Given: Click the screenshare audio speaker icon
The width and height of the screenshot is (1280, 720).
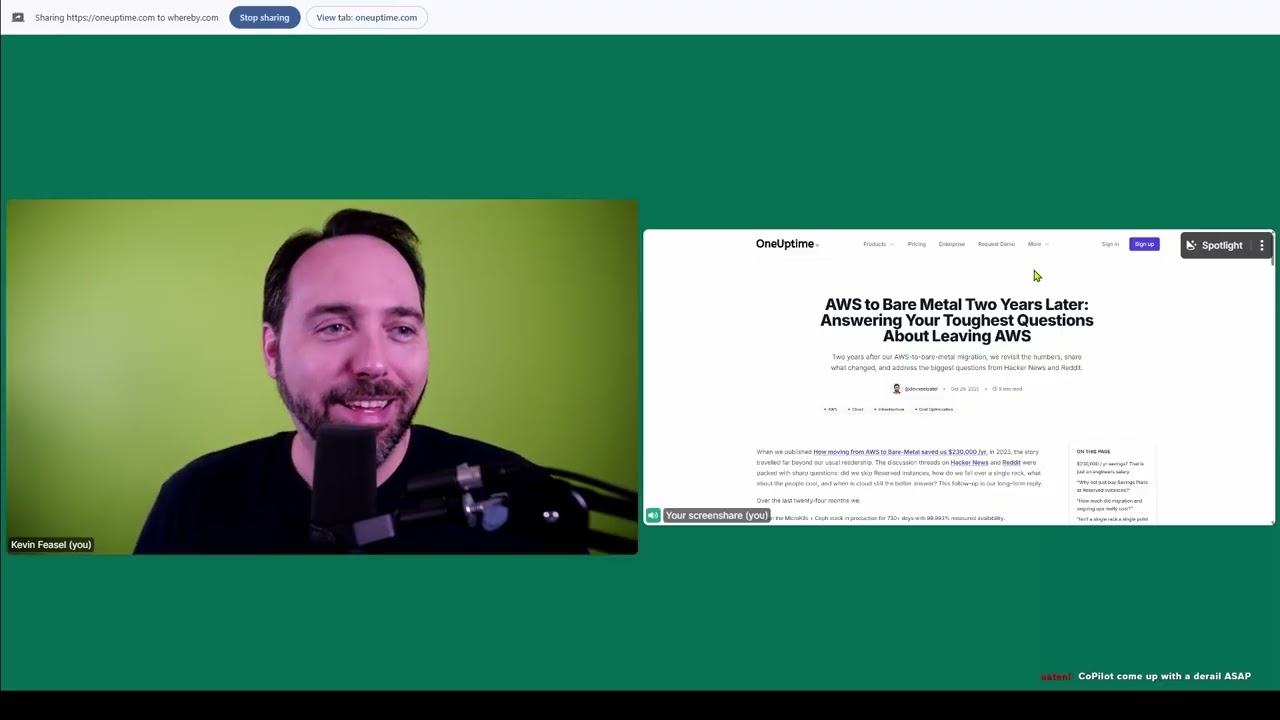Looking at the screenshot, I should pos(653,516).
